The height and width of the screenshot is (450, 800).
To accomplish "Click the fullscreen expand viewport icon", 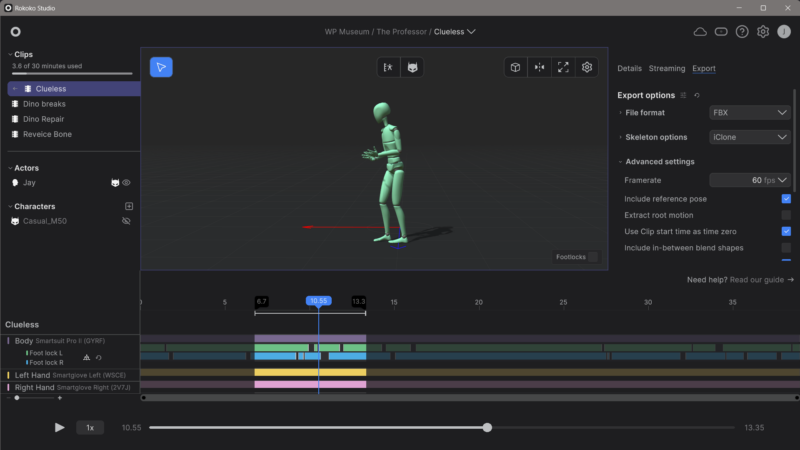I will coord(563,67).
